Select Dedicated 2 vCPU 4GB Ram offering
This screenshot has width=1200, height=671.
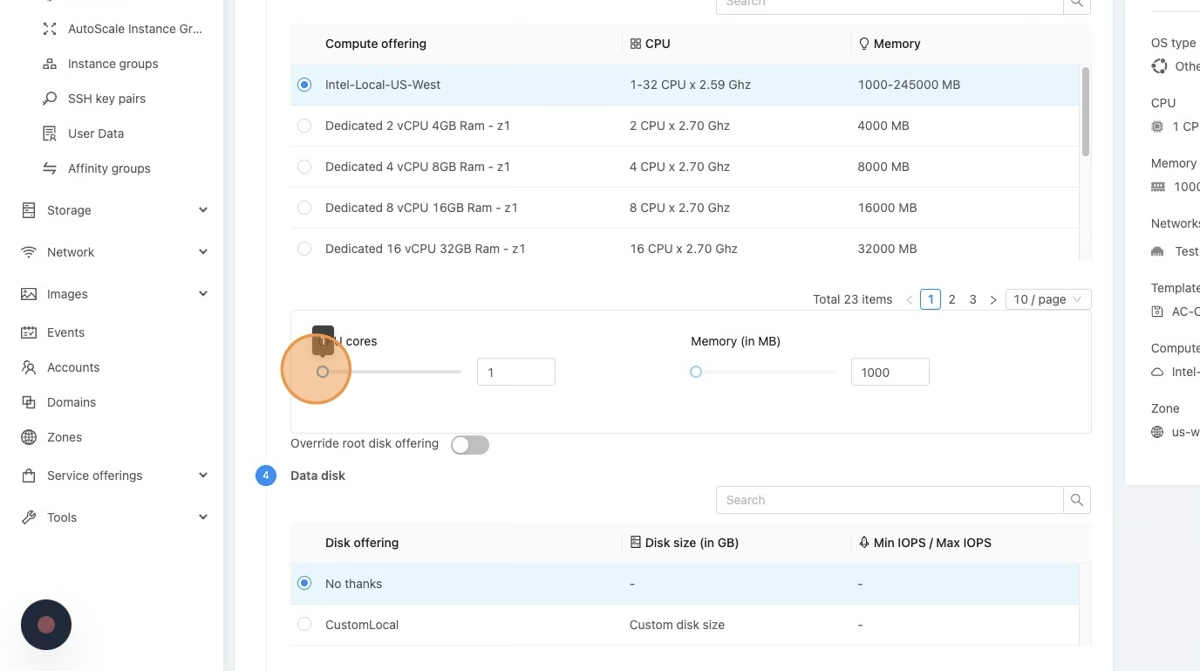[x=304, y=126]
